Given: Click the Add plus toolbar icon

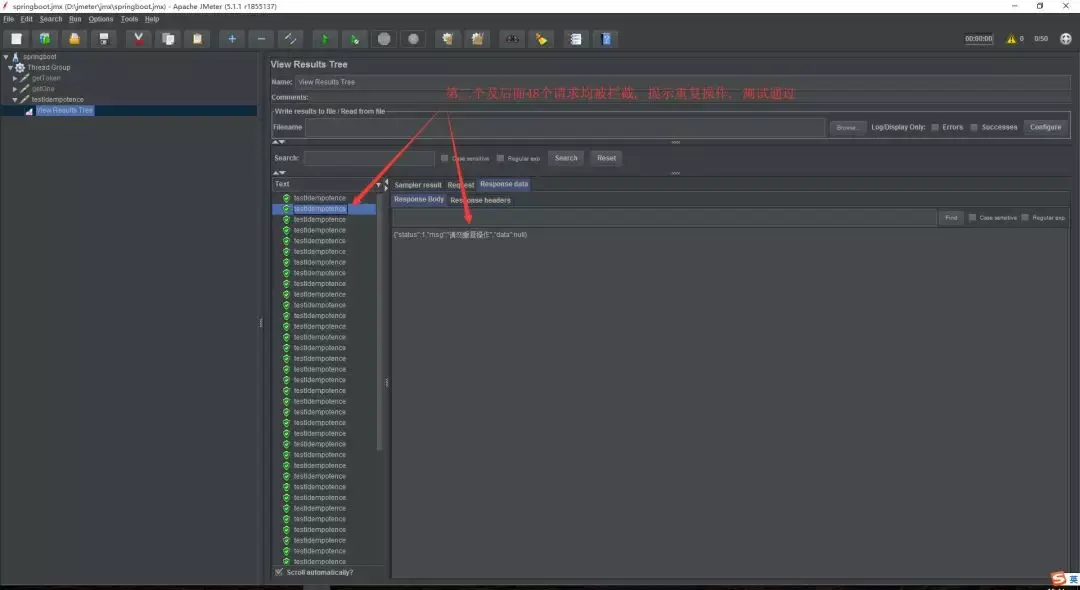Looking at the screenshot, I should pos(231,39).
